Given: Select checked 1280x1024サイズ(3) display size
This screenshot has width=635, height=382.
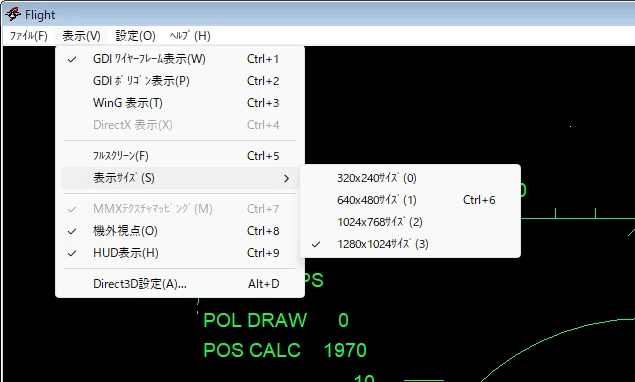Looking at the screenshot, I should pos(410,243).
